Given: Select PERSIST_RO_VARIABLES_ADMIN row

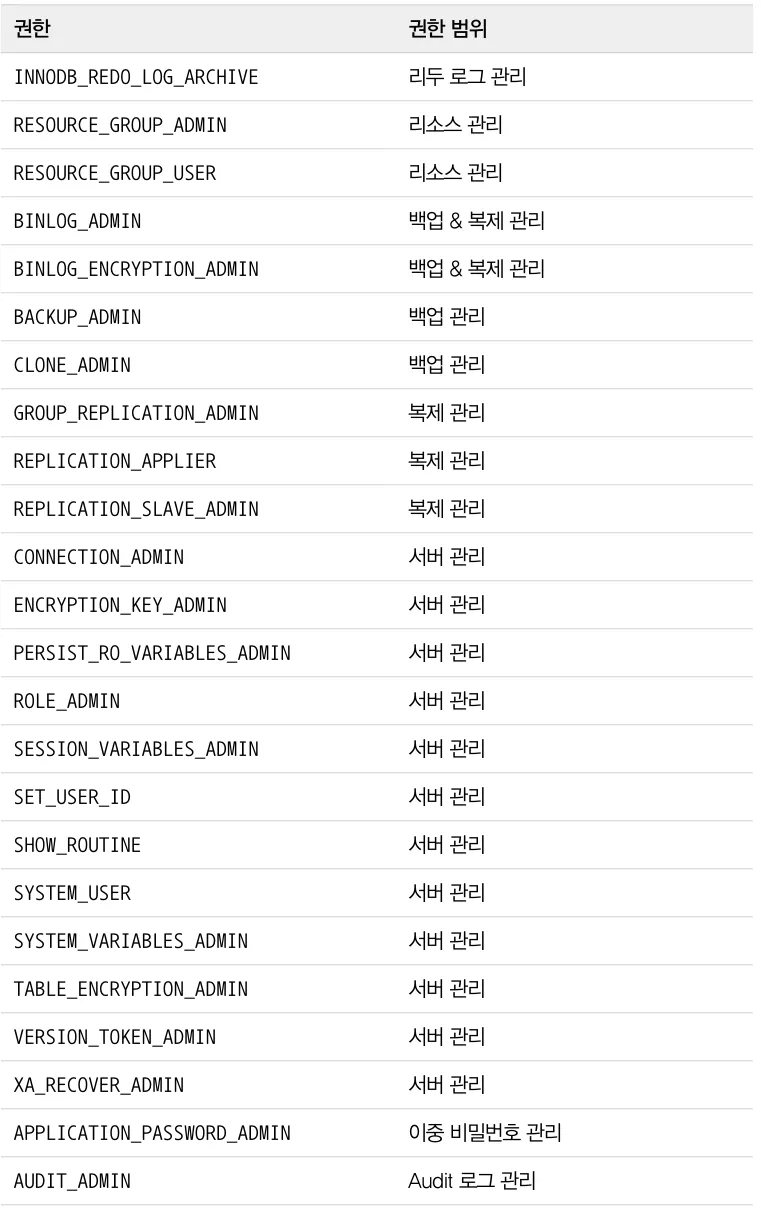Looking at the screenshot, I should tap(380, 653).
